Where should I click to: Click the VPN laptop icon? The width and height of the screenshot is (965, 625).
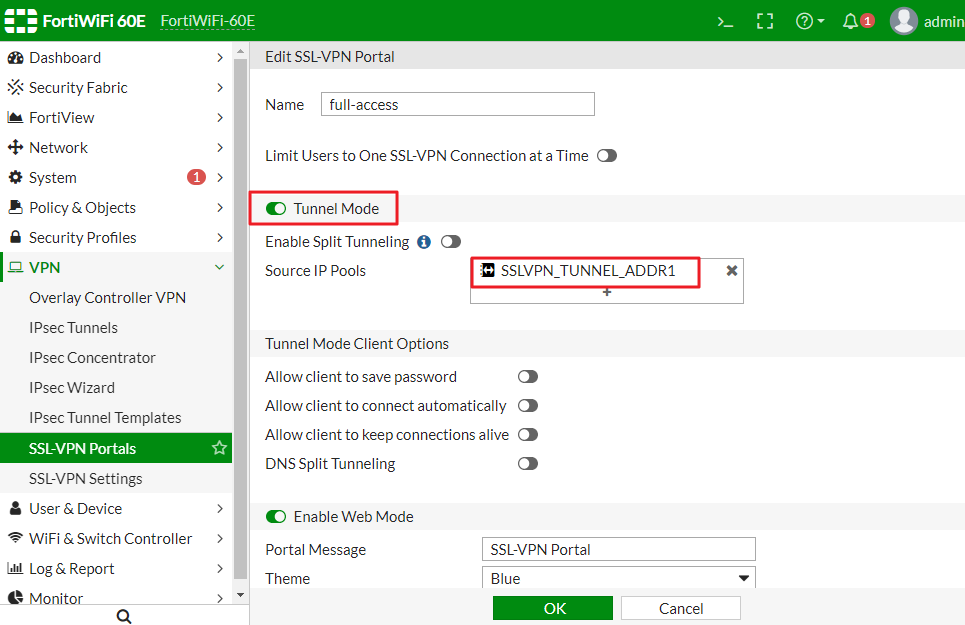15,268
